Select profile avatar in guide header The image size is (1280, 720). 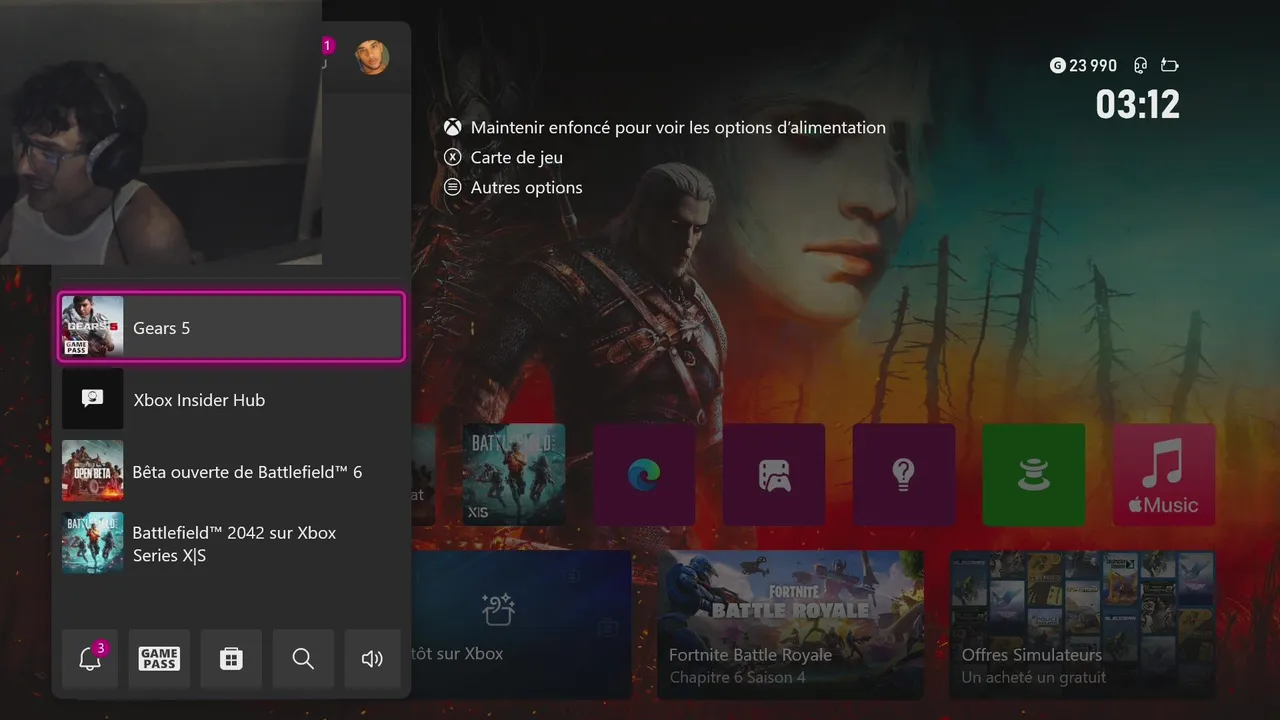point(372,57)
